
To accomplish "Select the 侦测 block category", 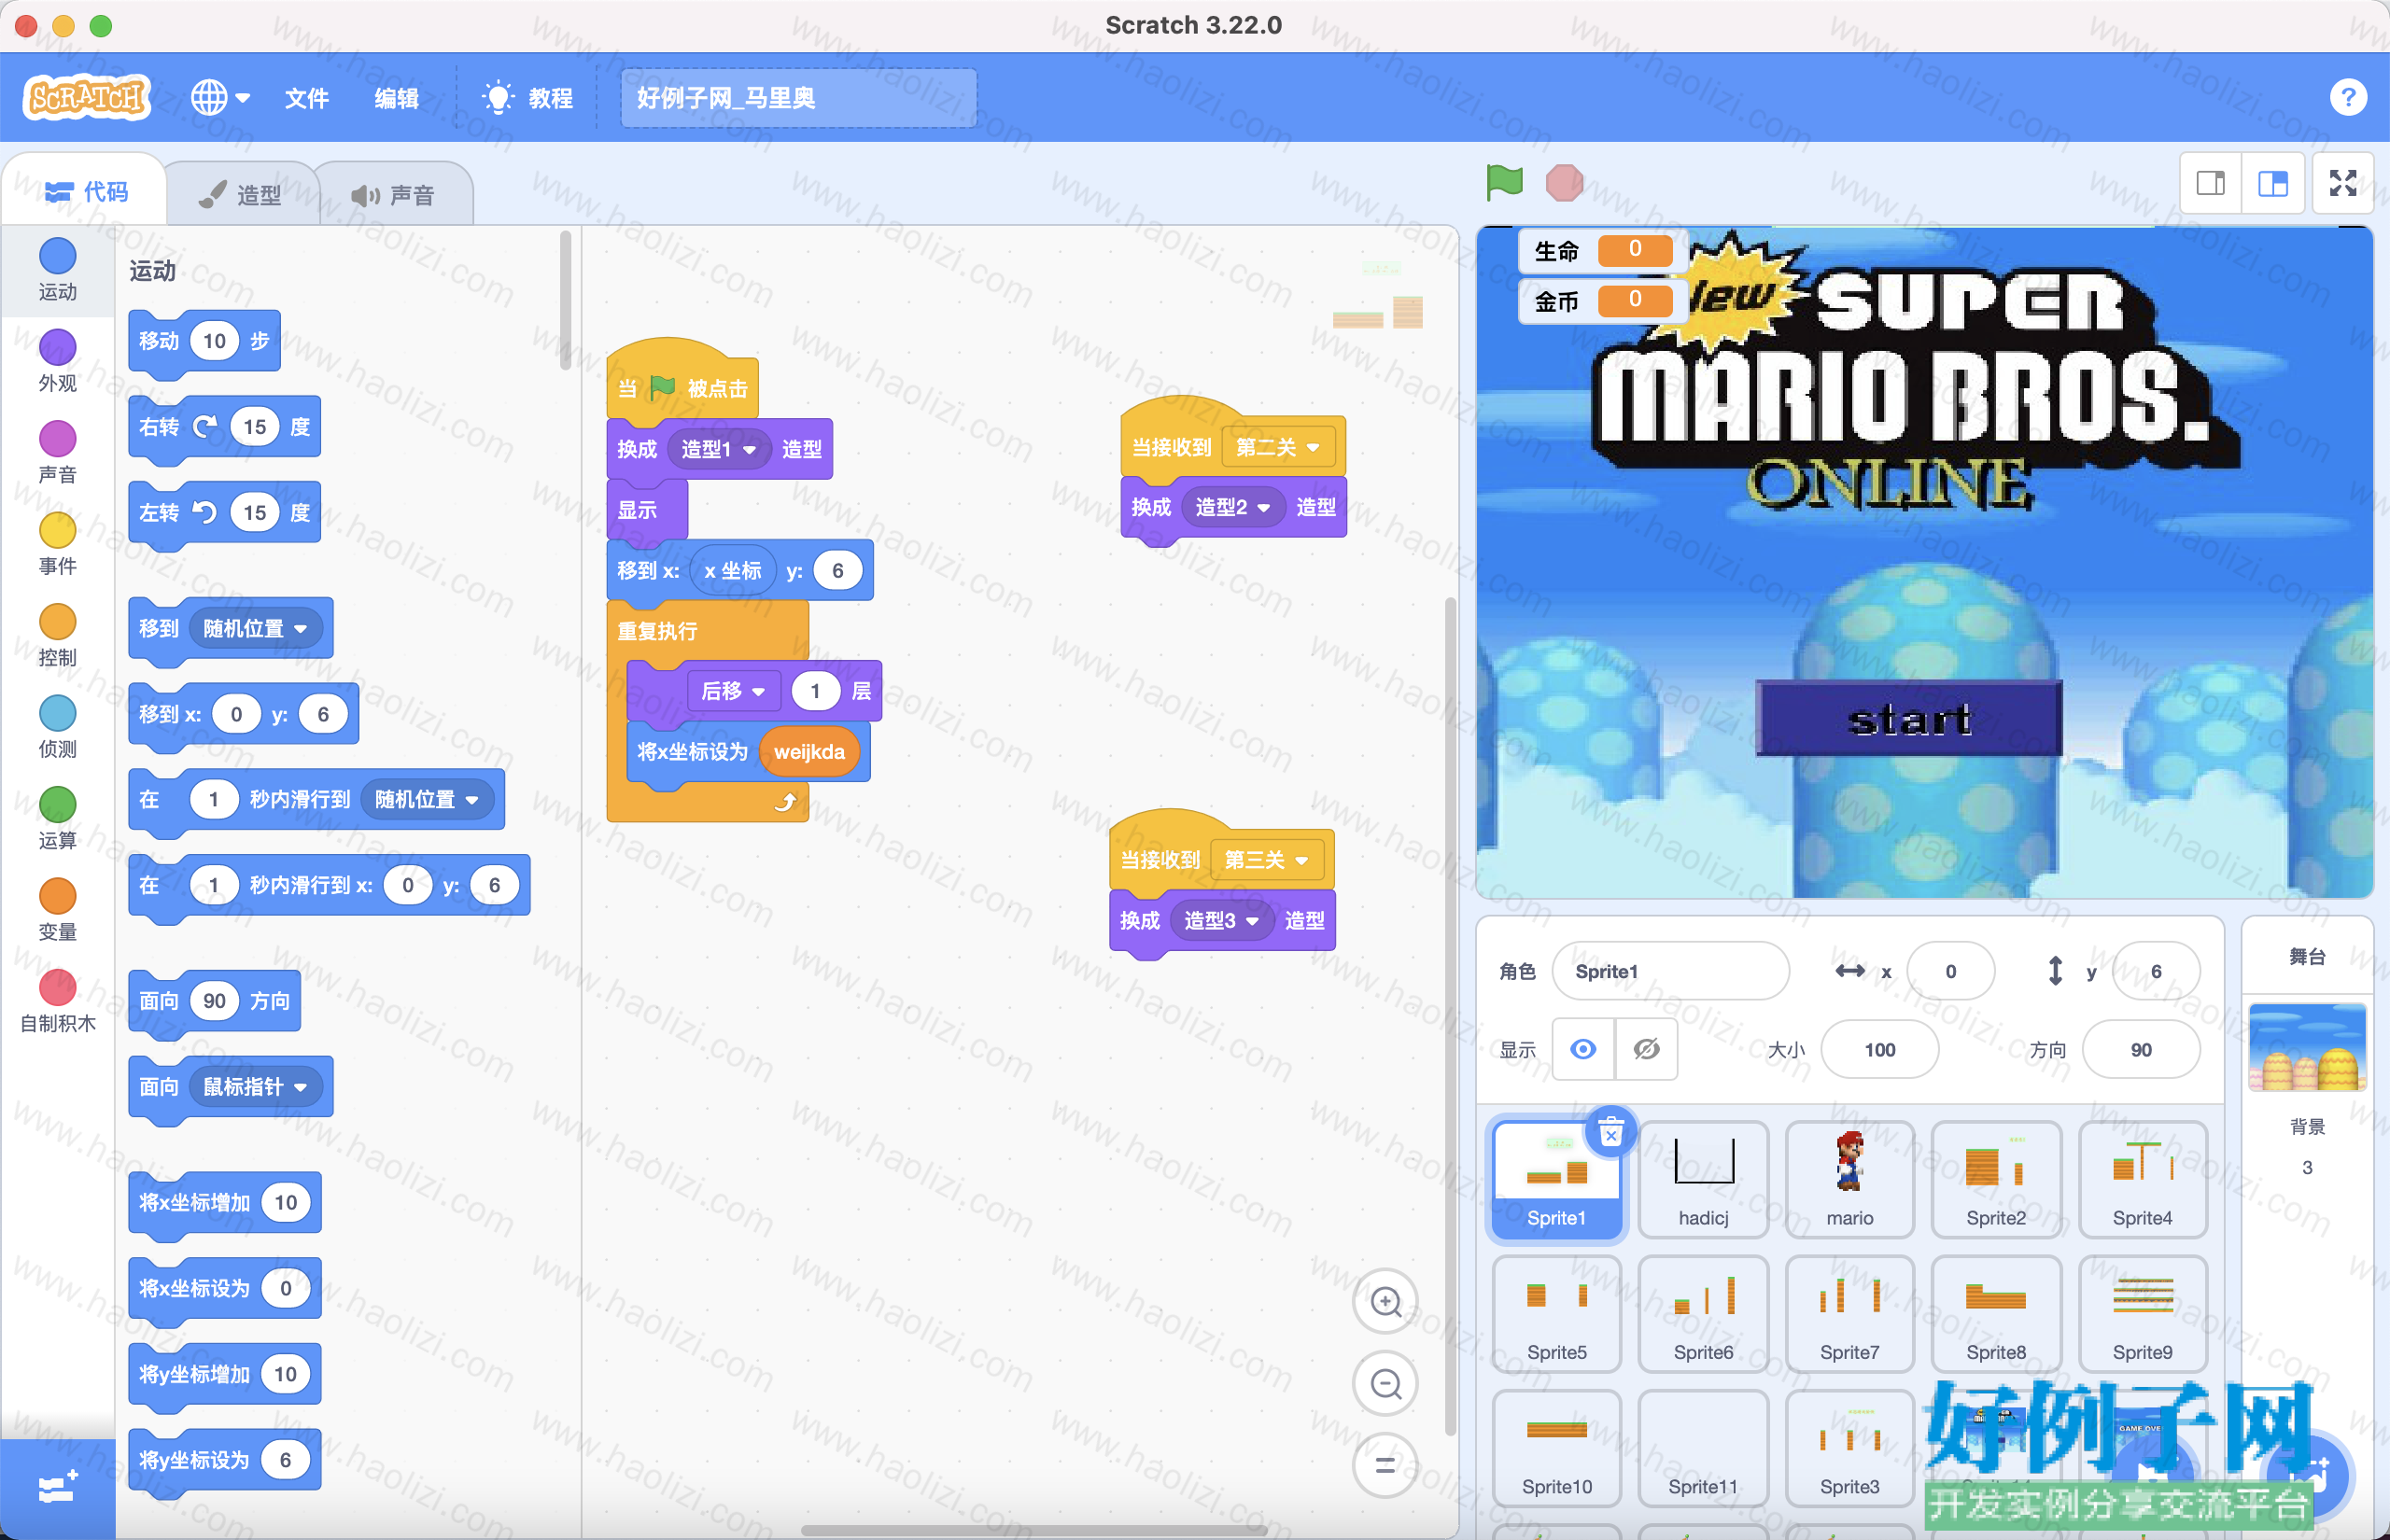I will click(x=58, y=727).
